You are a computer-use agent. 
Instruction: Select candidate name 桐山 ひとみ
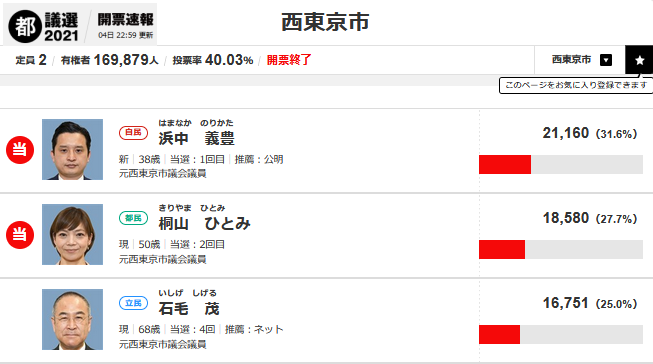click(204, 224)
